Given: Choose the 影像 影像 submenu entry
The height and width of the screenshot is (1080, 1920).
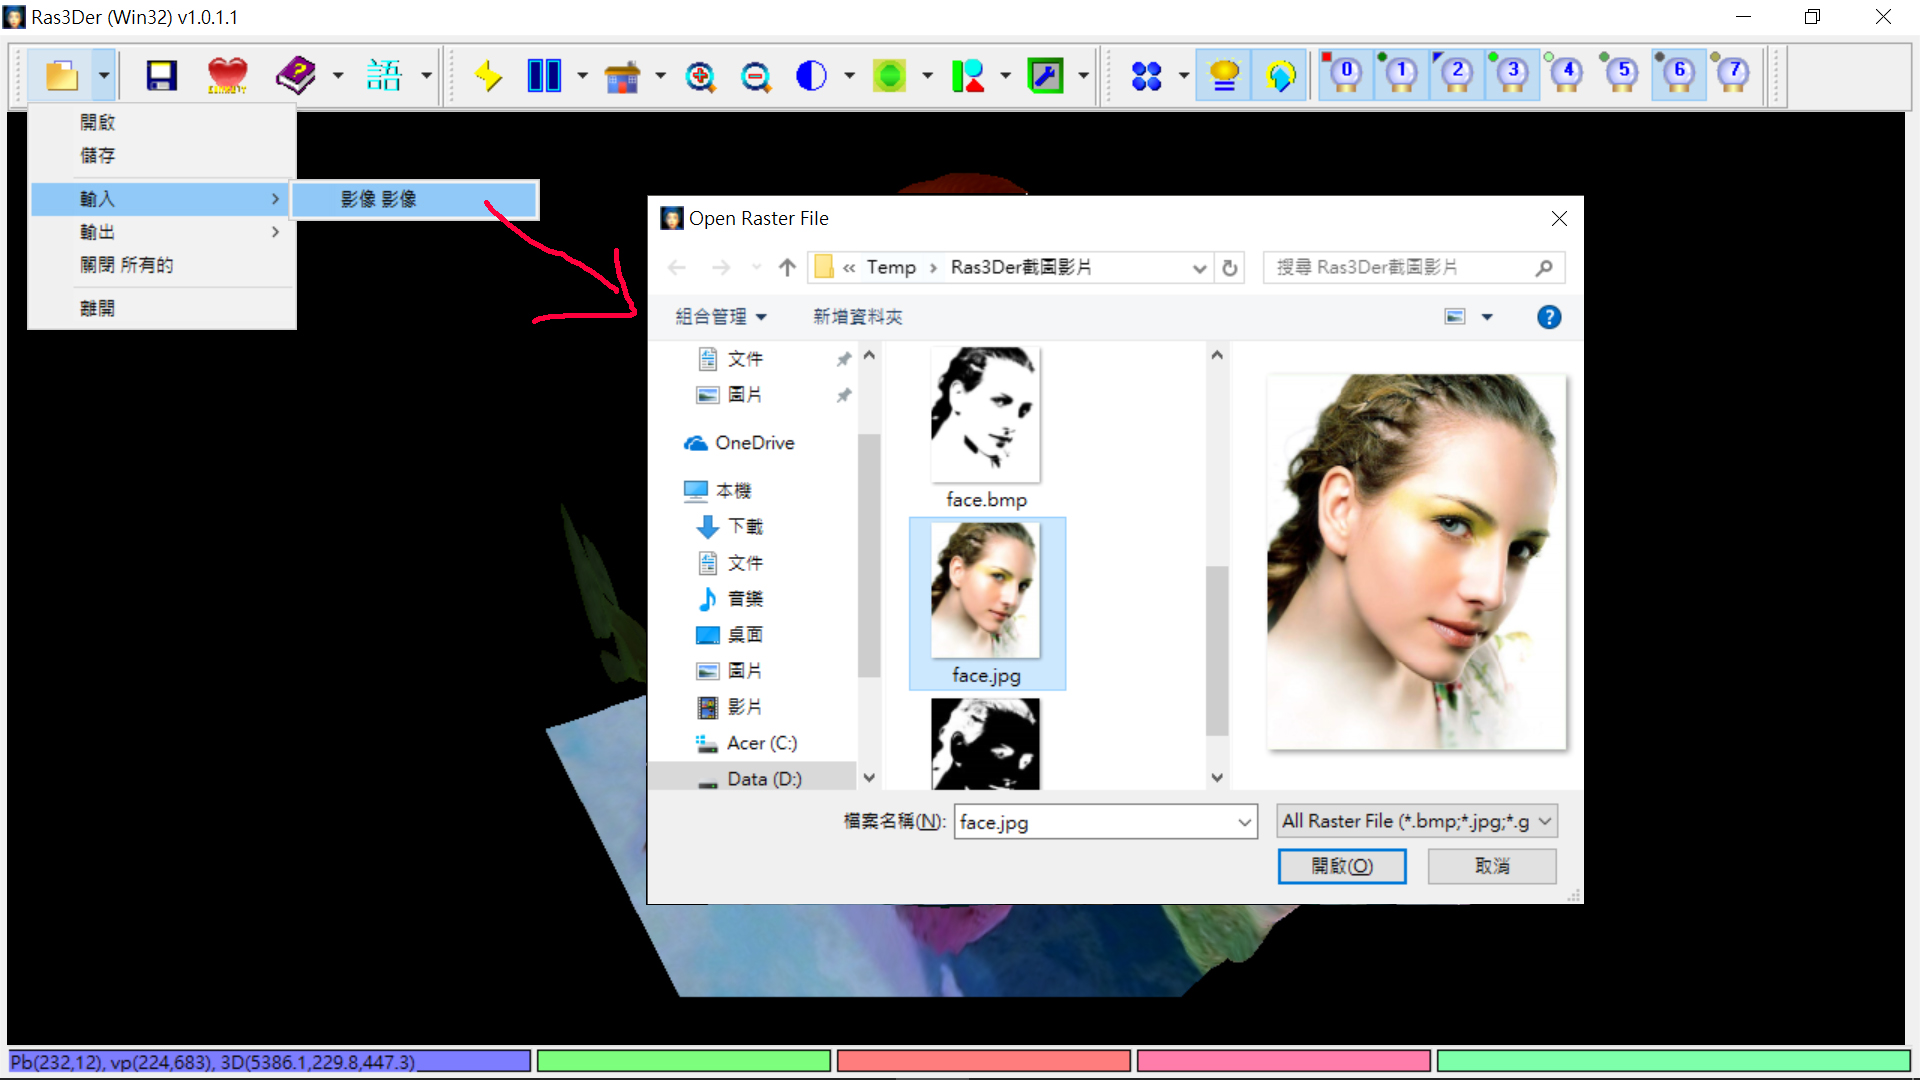Looking at the screenshot, I should (378, 199).
